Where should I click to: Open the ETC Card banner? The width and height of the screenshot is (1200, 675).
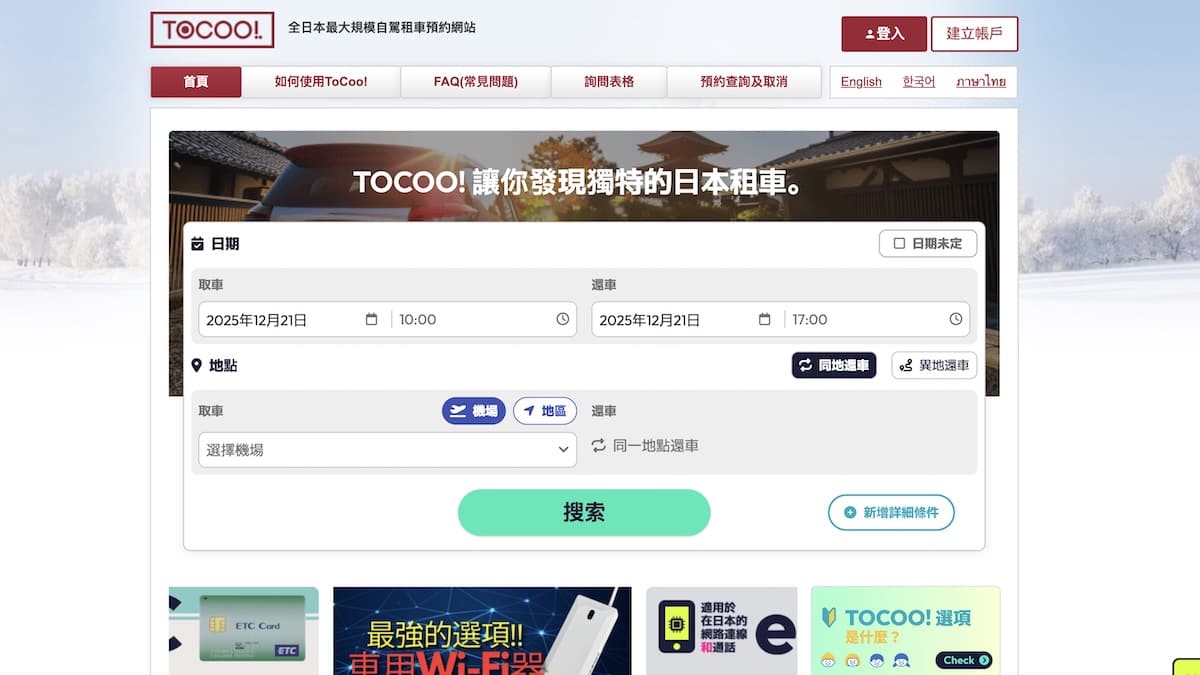(244, 631)
